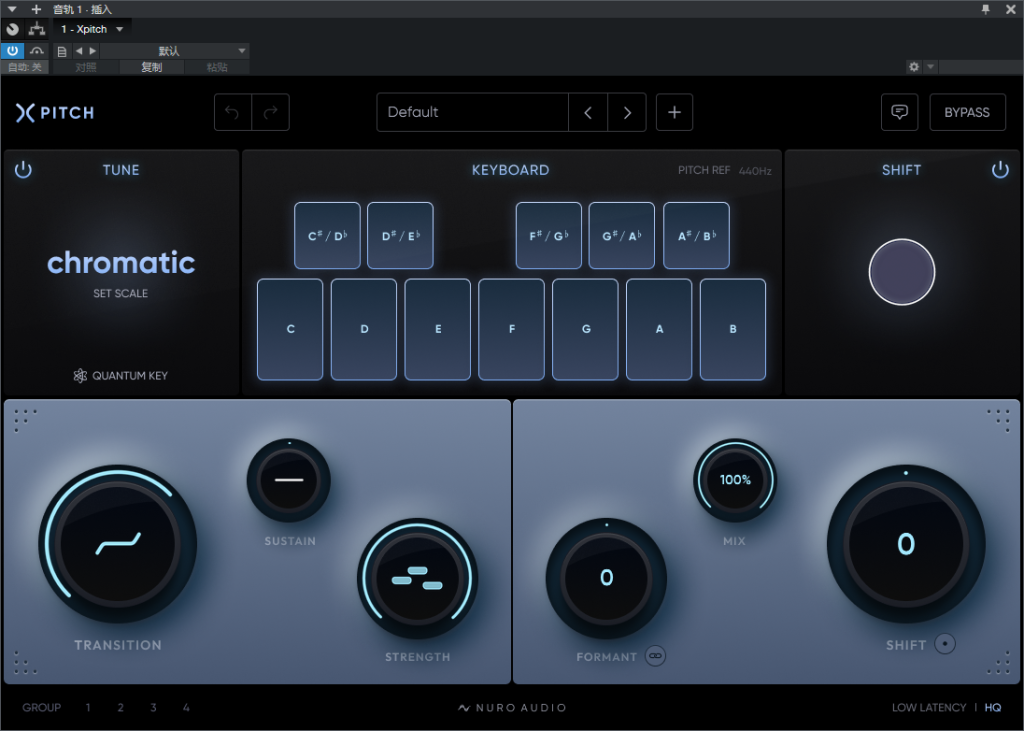This screenshot has width=1024, height=731.
Task: Click the SUSTAIN knob
Action: [289, 480]
